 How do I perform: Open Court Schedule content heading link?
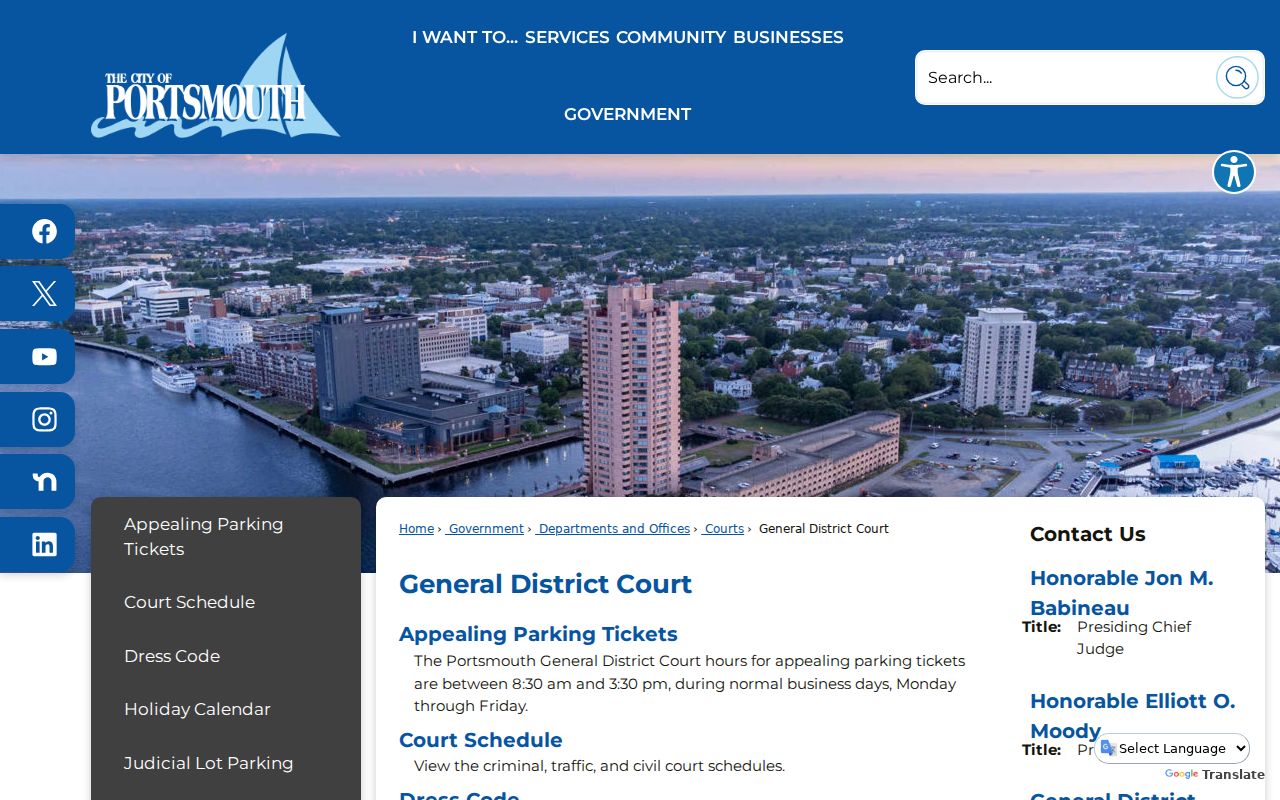click(x=481, y=740)
